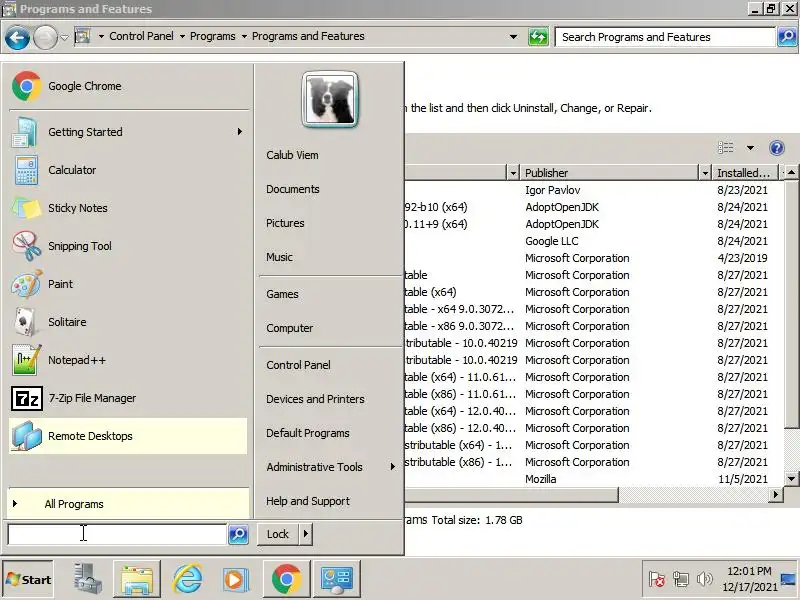Viewport: 800px width, 600px height.
Task: Open Paint from Start menu
Action: click(x=128, y=284)
